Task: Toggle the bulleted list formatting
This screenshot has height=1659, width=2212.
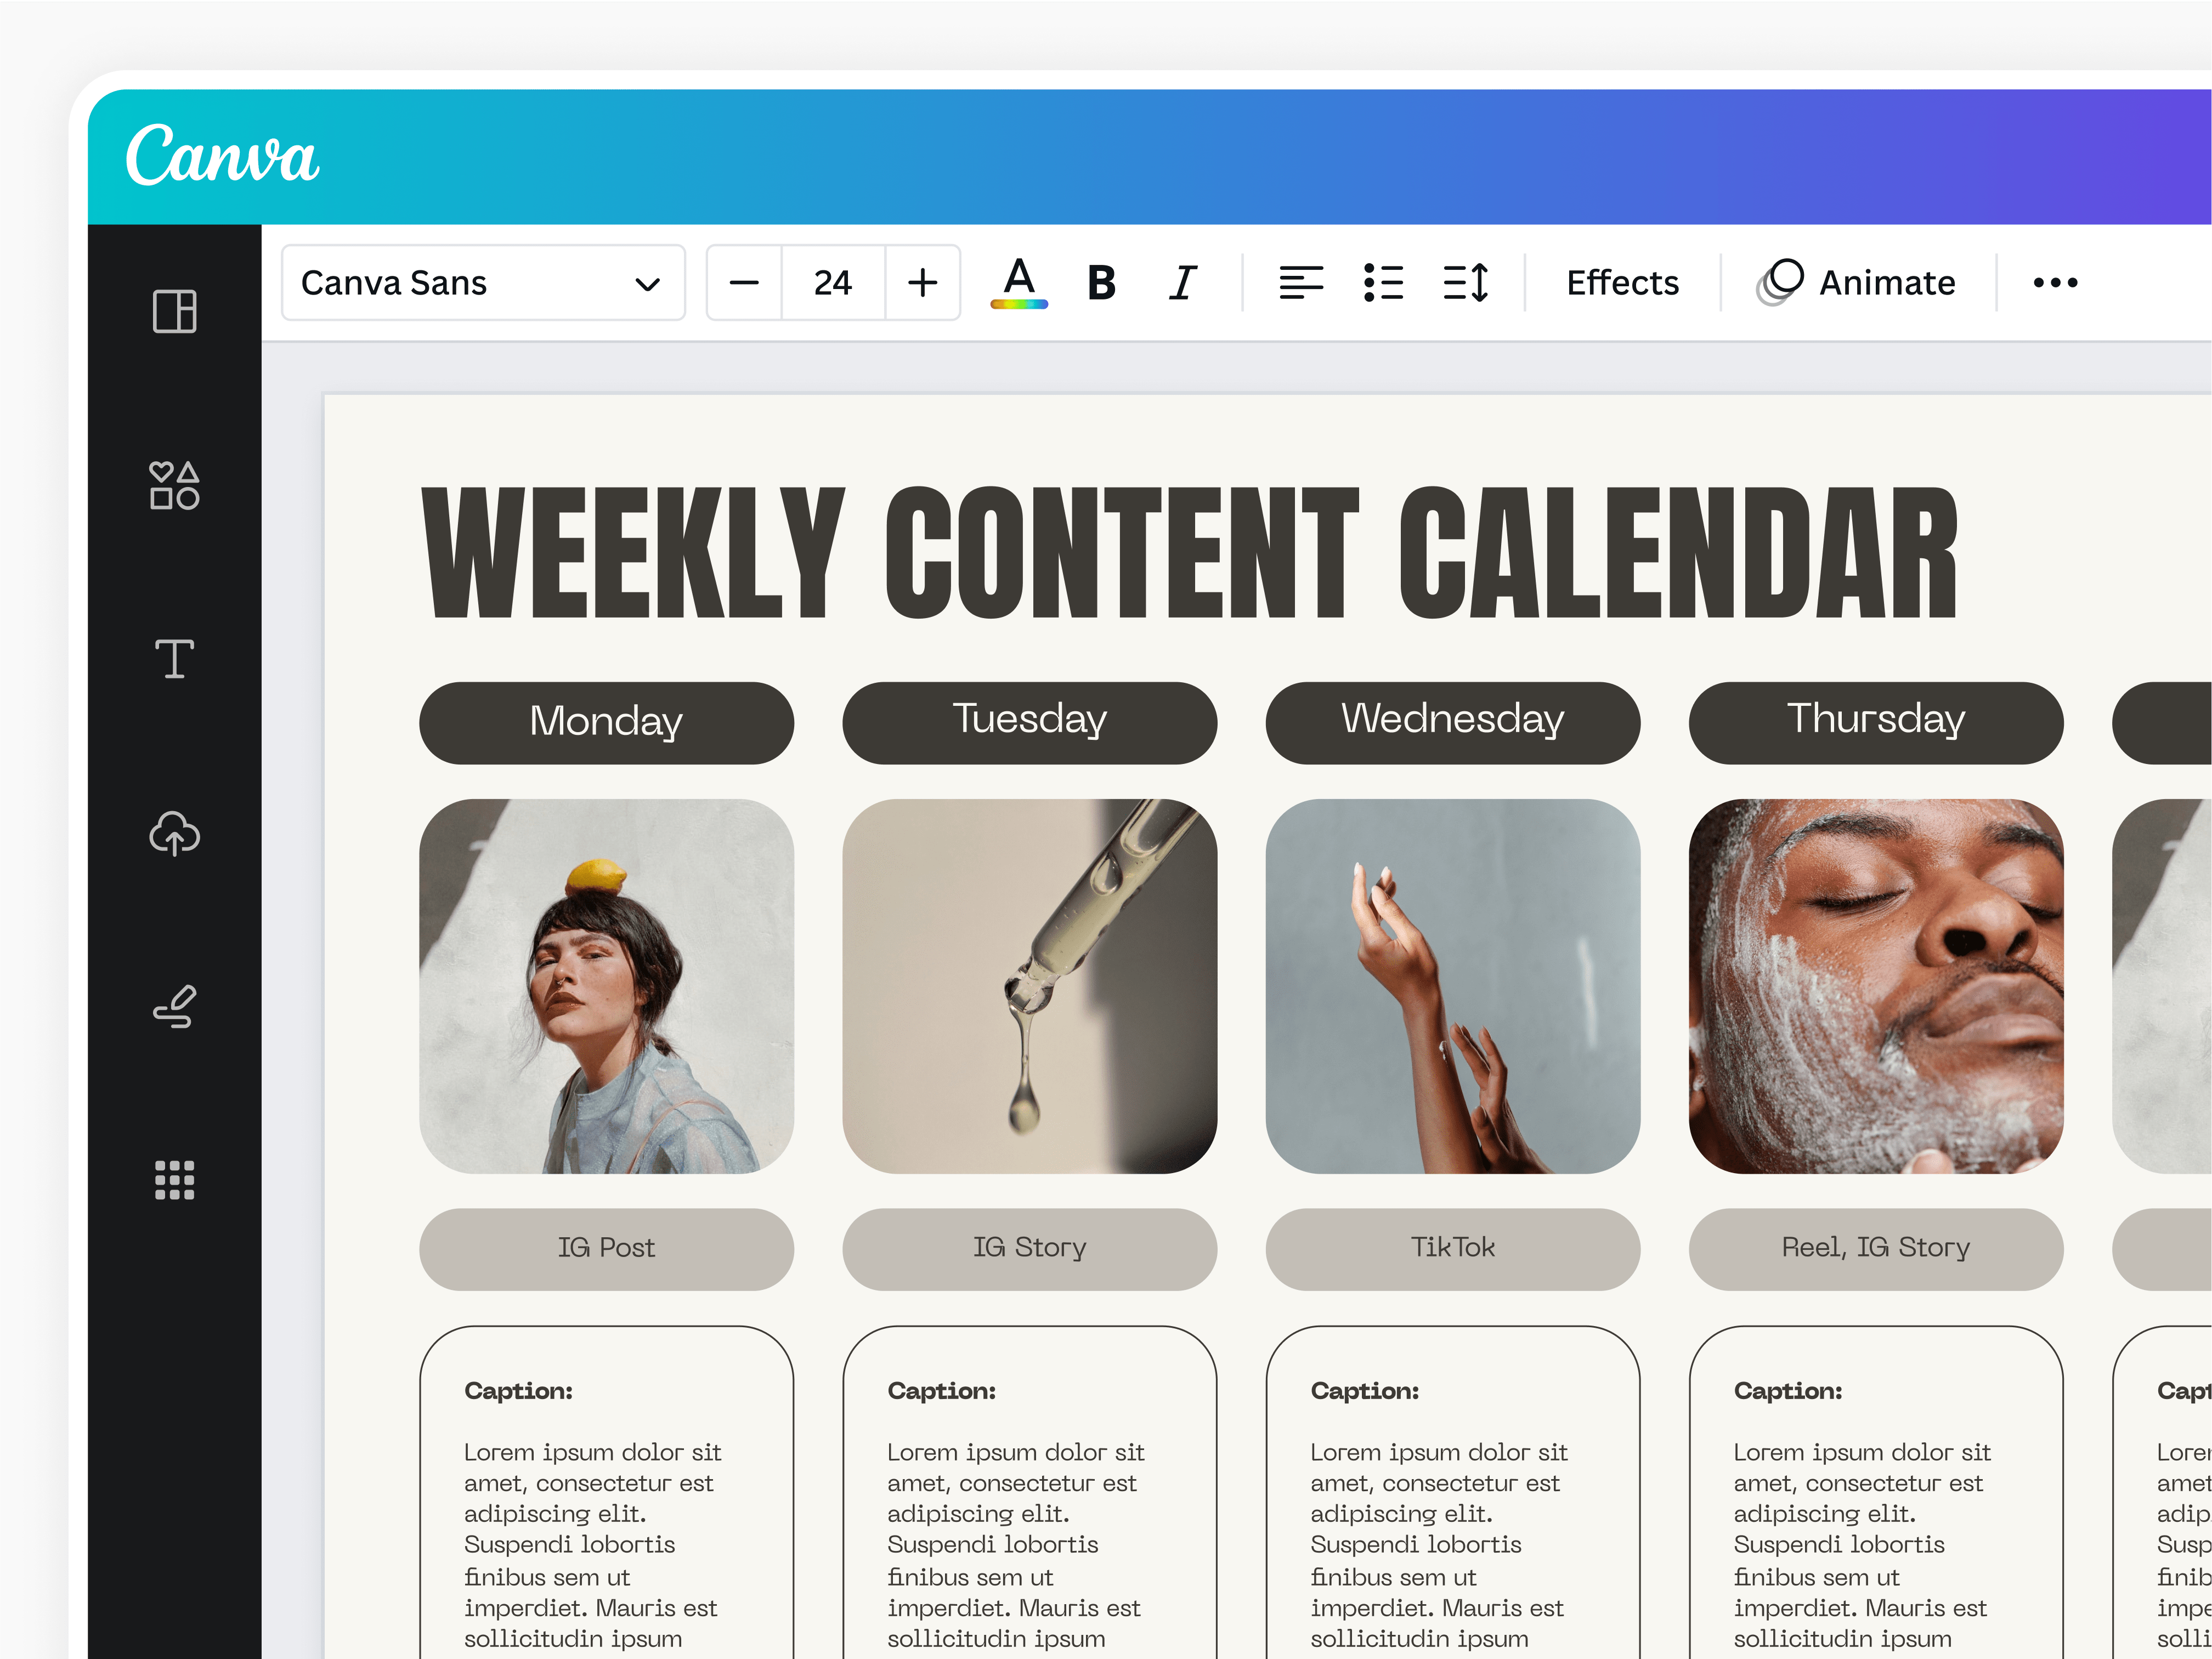Action: click(1385, 283)
